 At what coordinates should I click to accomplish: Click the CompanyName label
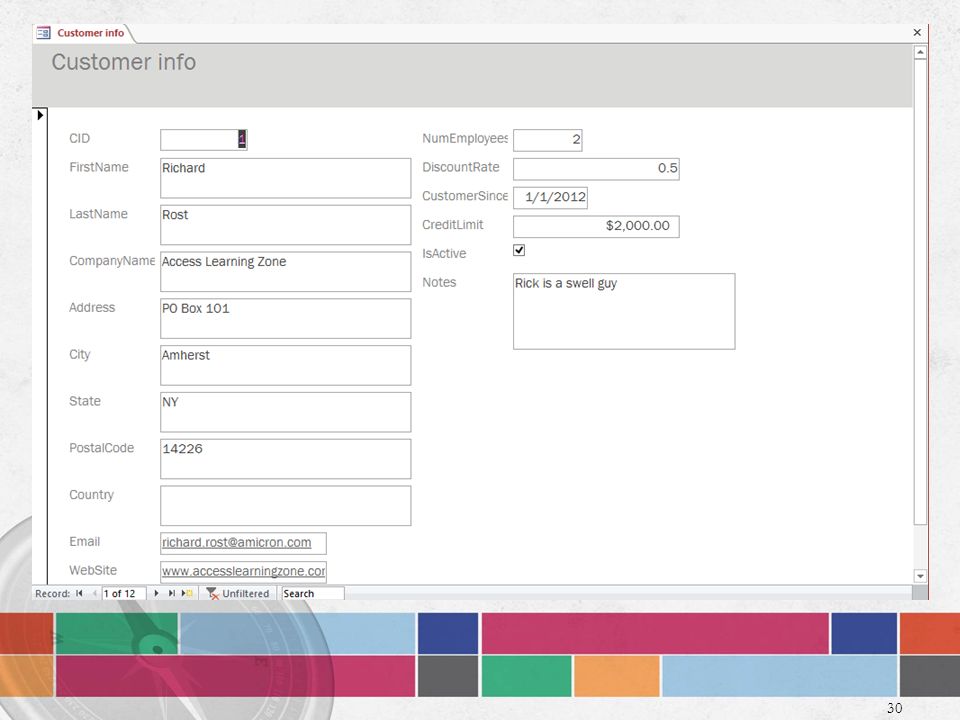point(111,261)
